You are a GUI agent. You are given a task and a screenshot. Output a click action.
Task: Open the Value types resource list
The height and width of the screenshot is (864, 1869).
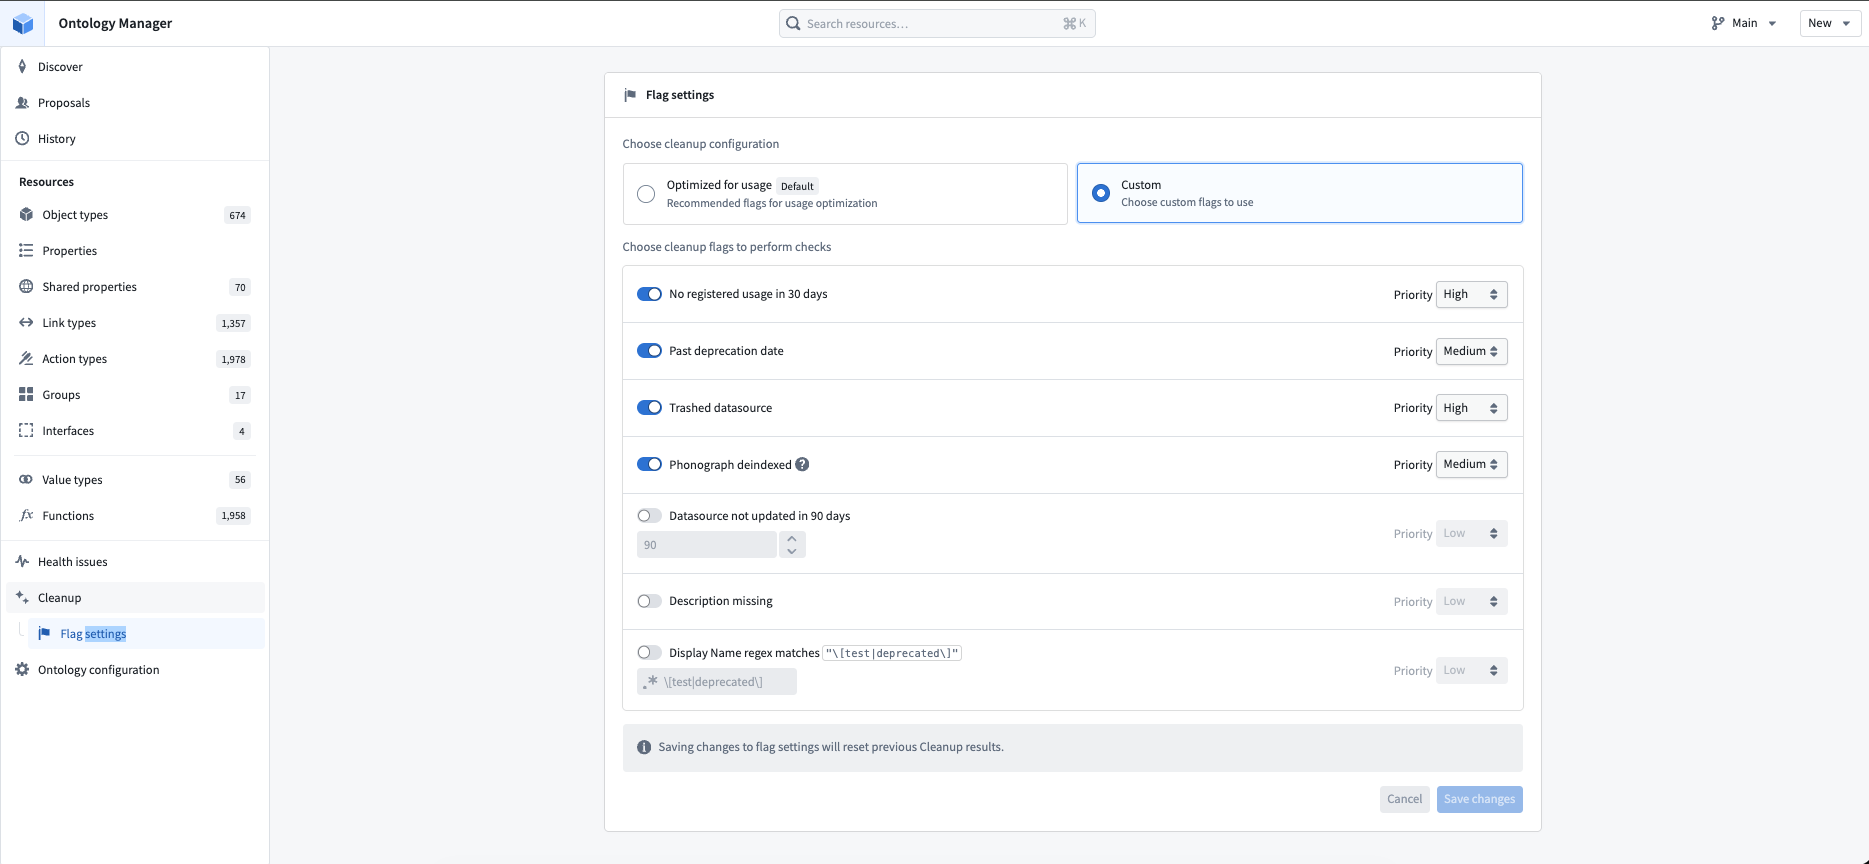click(135, 480)
